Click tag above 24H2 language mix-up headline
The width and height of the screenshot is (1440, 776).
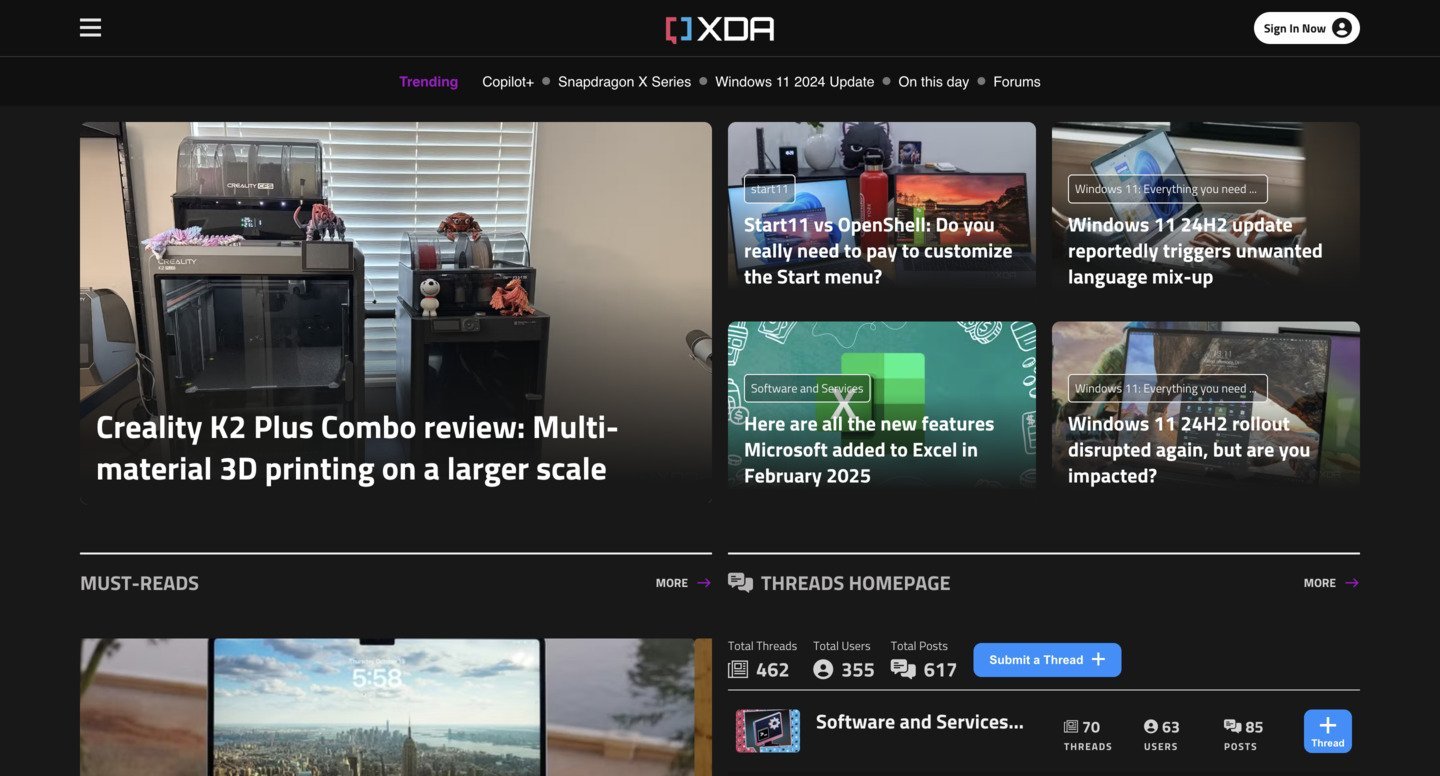pyautogui.click(x=1167, y=189)
